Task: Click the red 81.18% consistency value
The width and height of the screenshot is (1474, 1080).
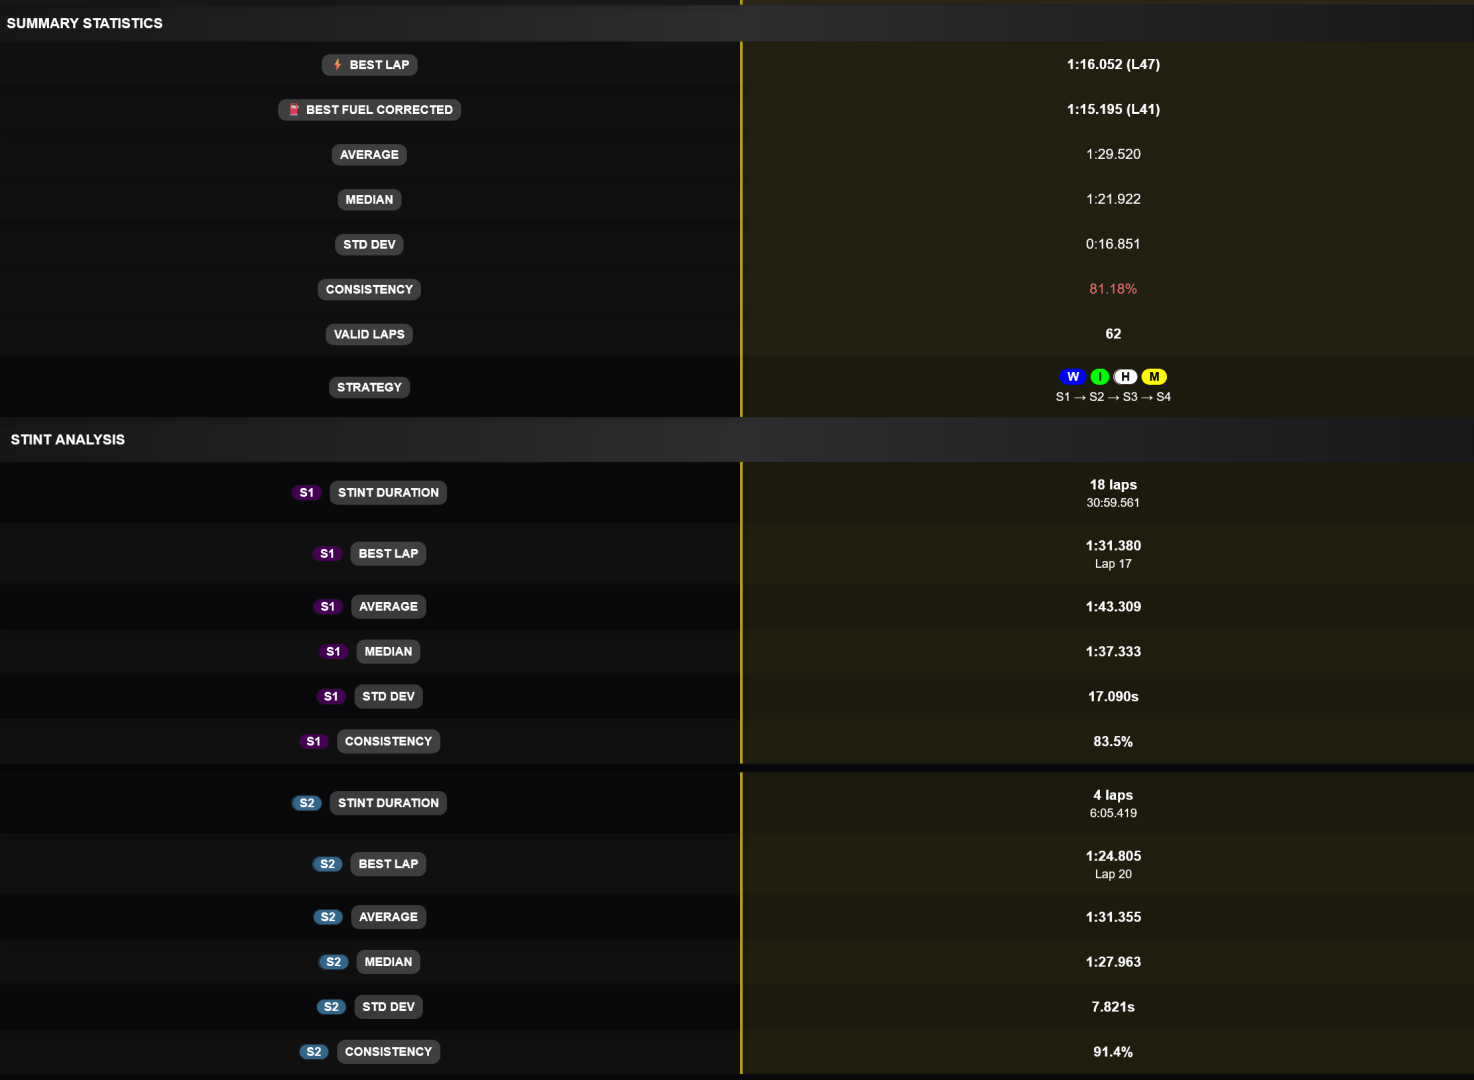Action: pyautogui.click(x=1113, y=288)
